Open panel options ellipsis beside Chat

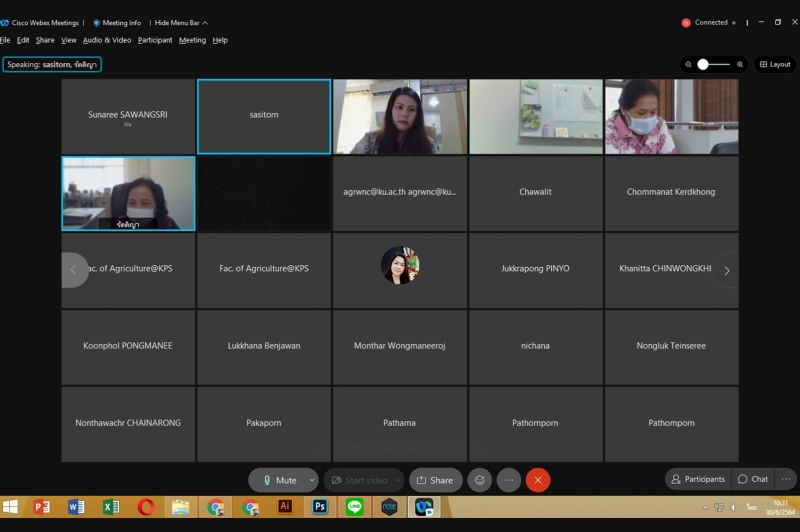(786, 479)
